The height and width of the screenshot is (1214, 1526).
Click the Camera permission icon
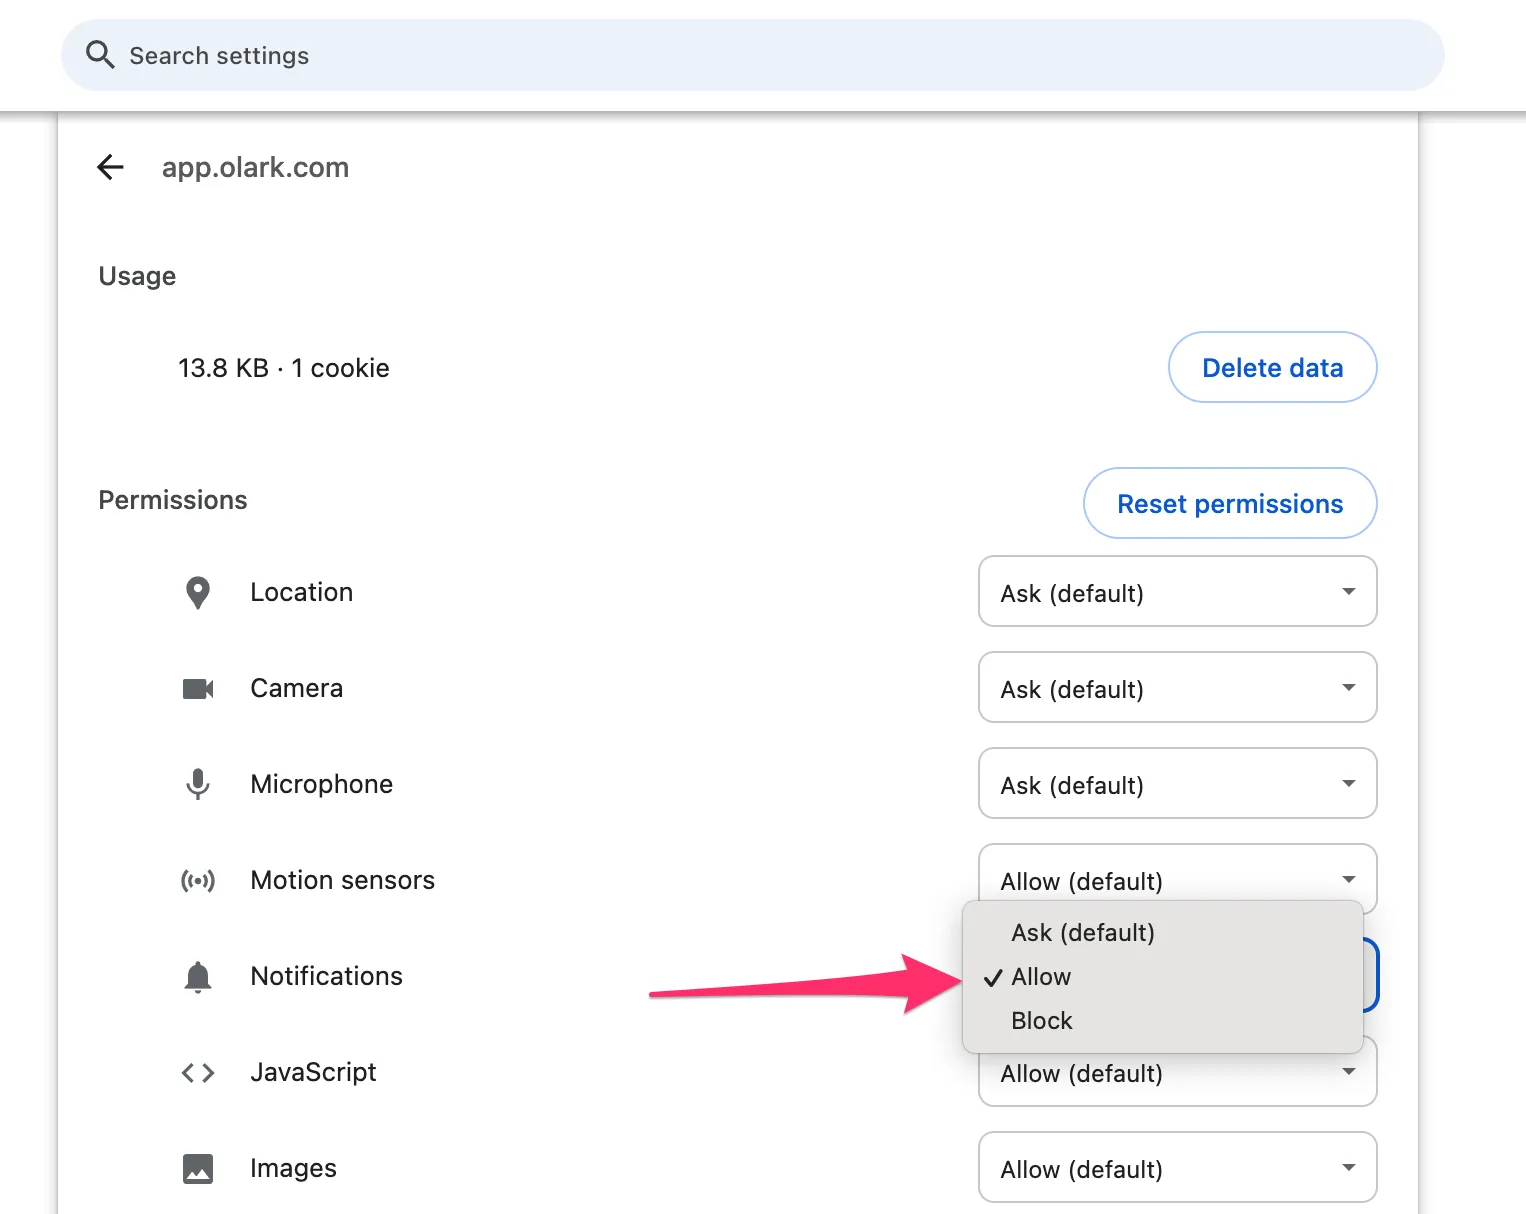point(198,688)
